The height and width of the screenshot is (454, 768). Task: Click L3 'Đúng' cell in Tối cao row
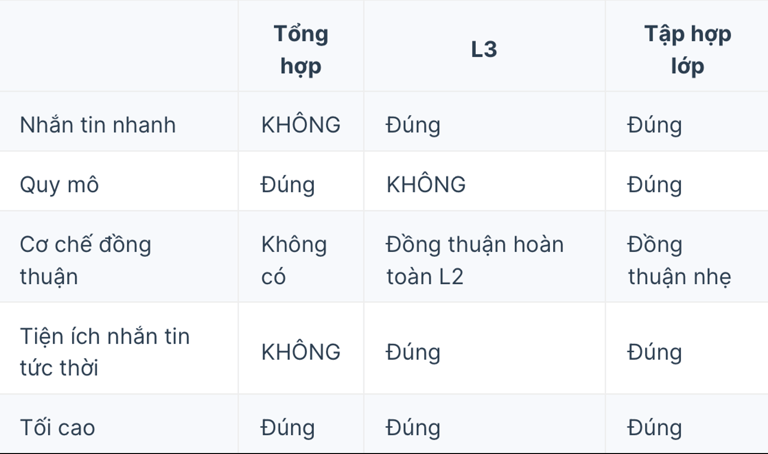point(413,428)
